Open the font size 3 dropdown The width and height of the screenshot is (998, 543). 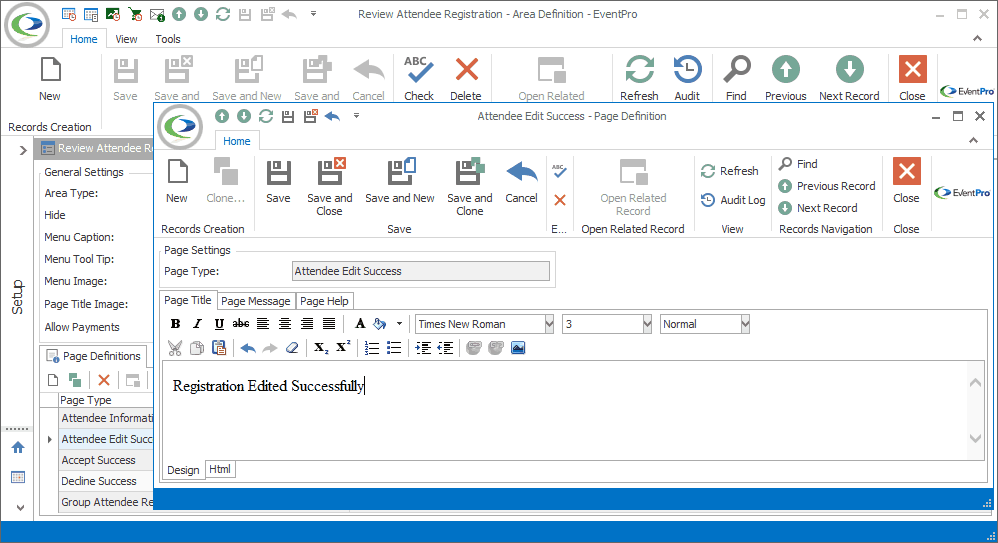tap(647, 324)
